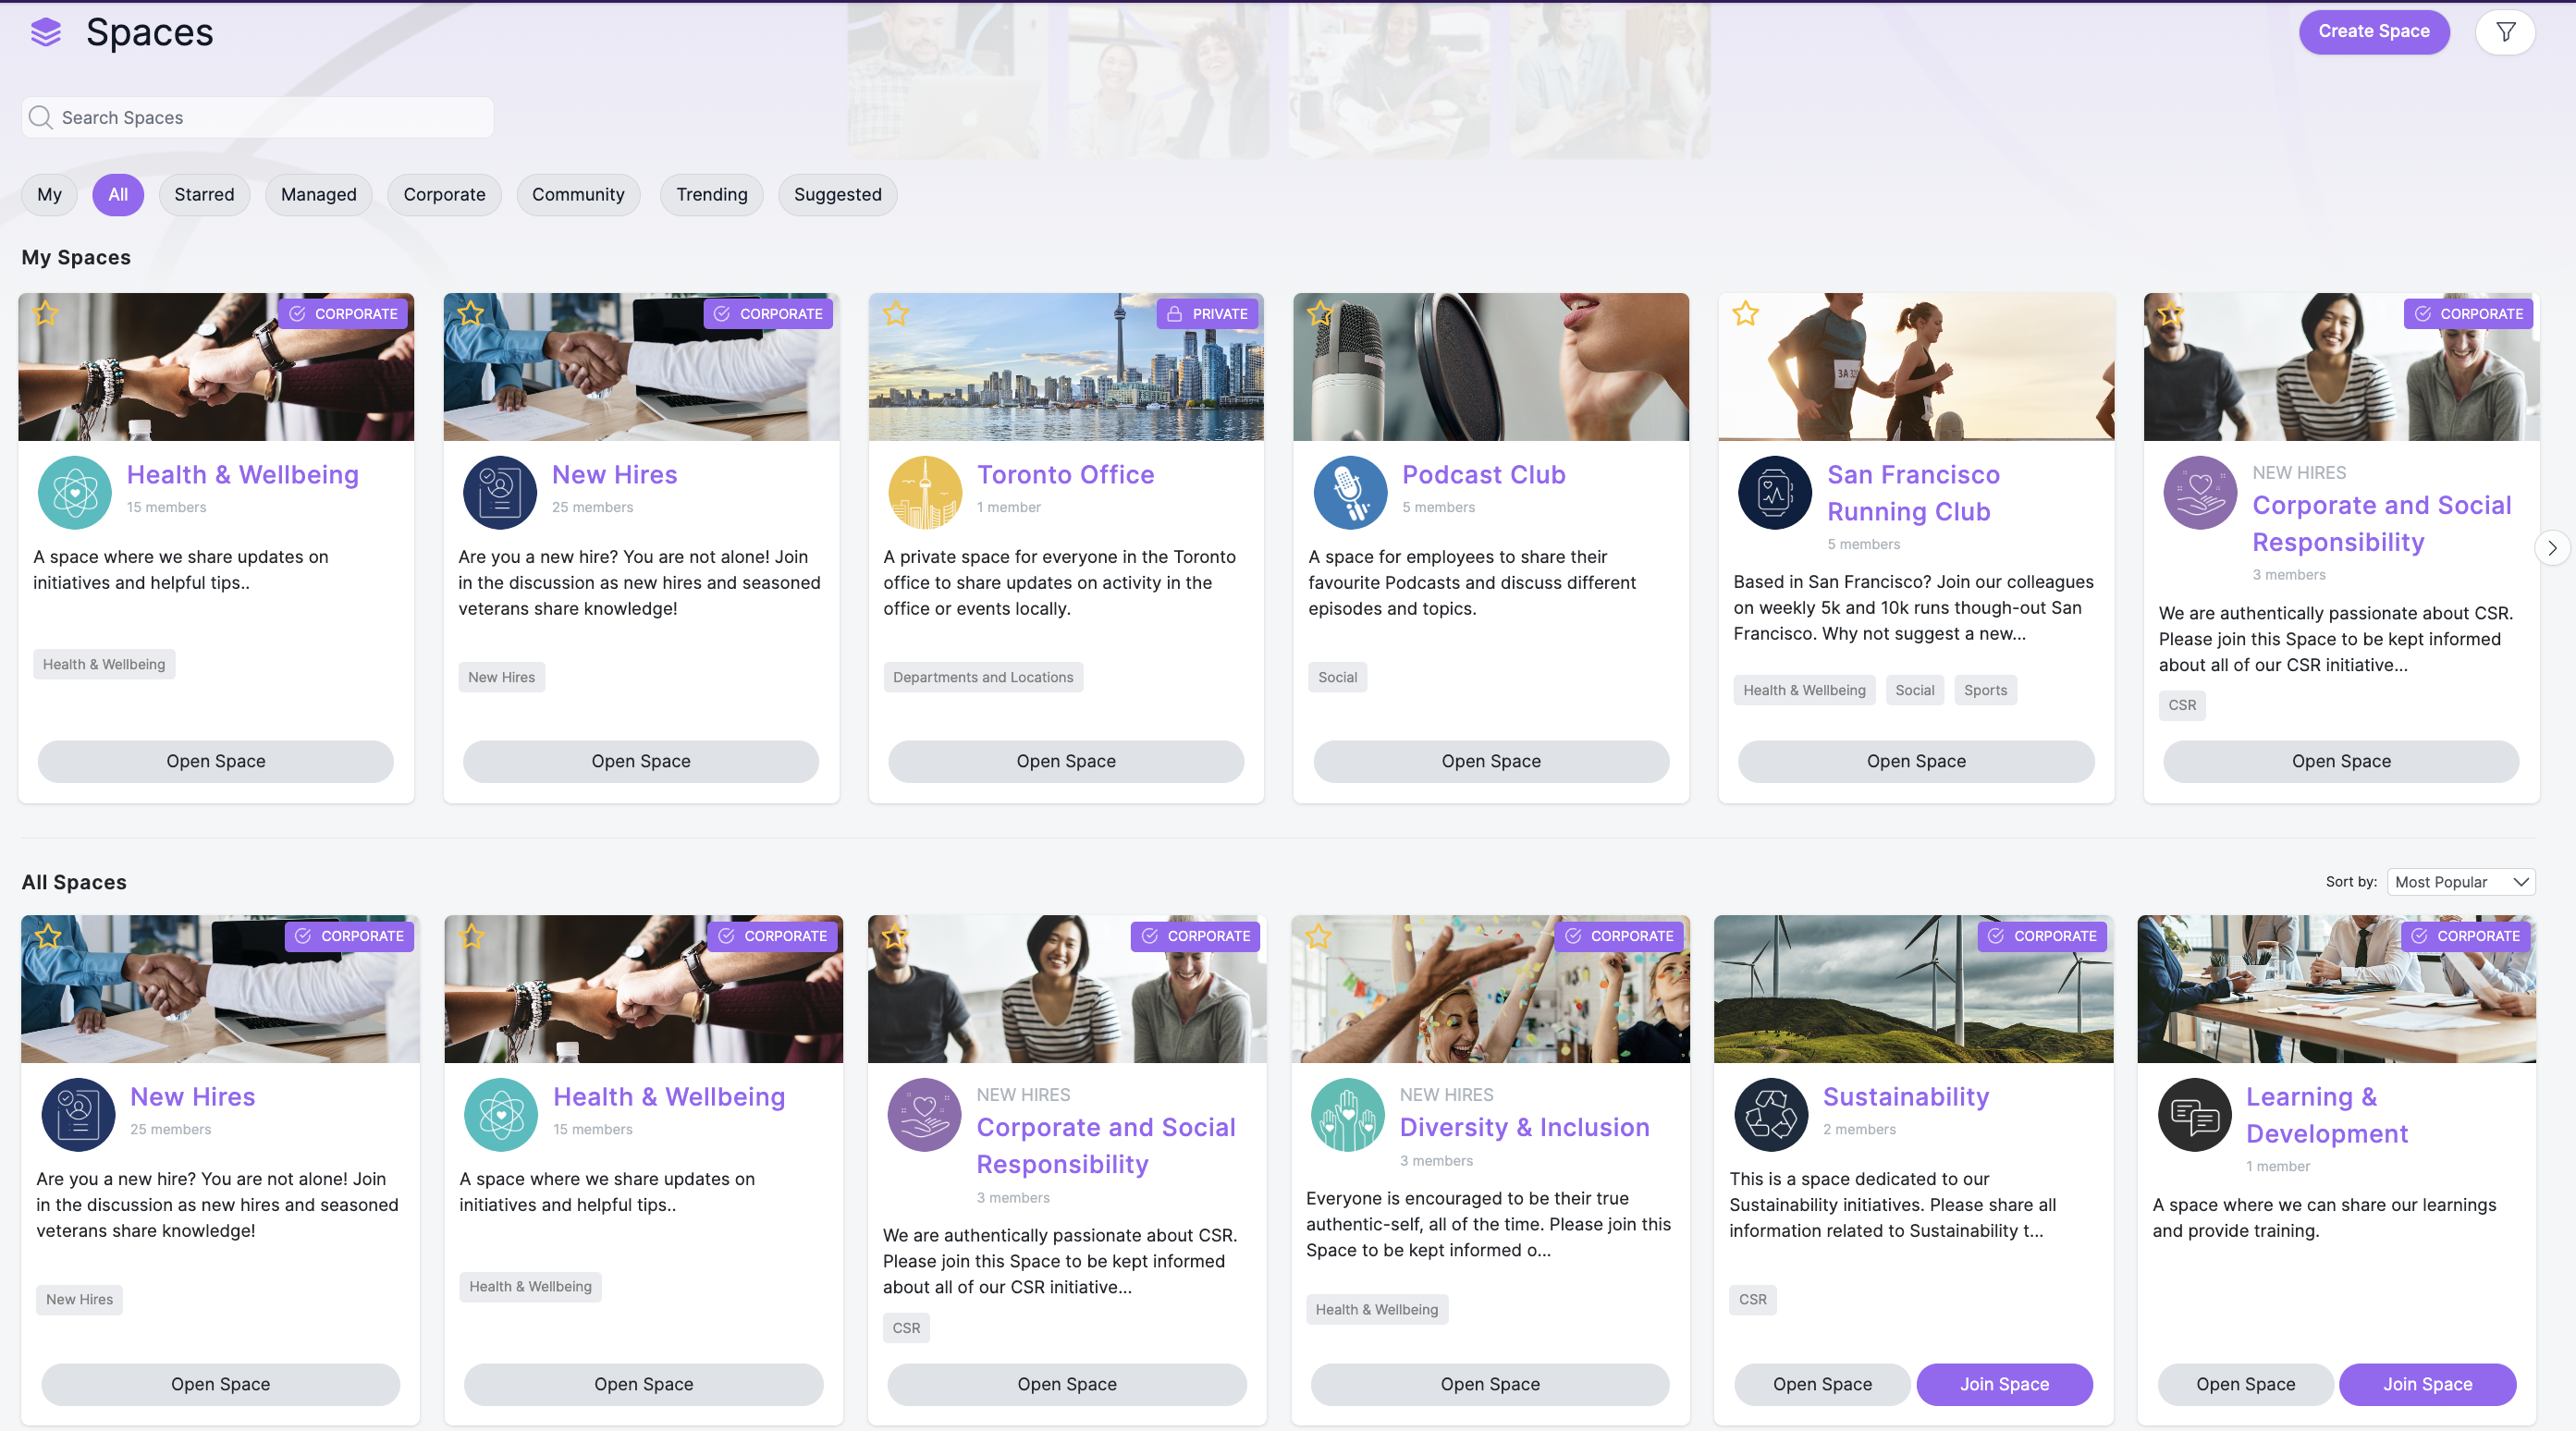The width and height of the screenshot is (2576, 1431).
Task: Select the Trending filter tab
Action: 711,195
